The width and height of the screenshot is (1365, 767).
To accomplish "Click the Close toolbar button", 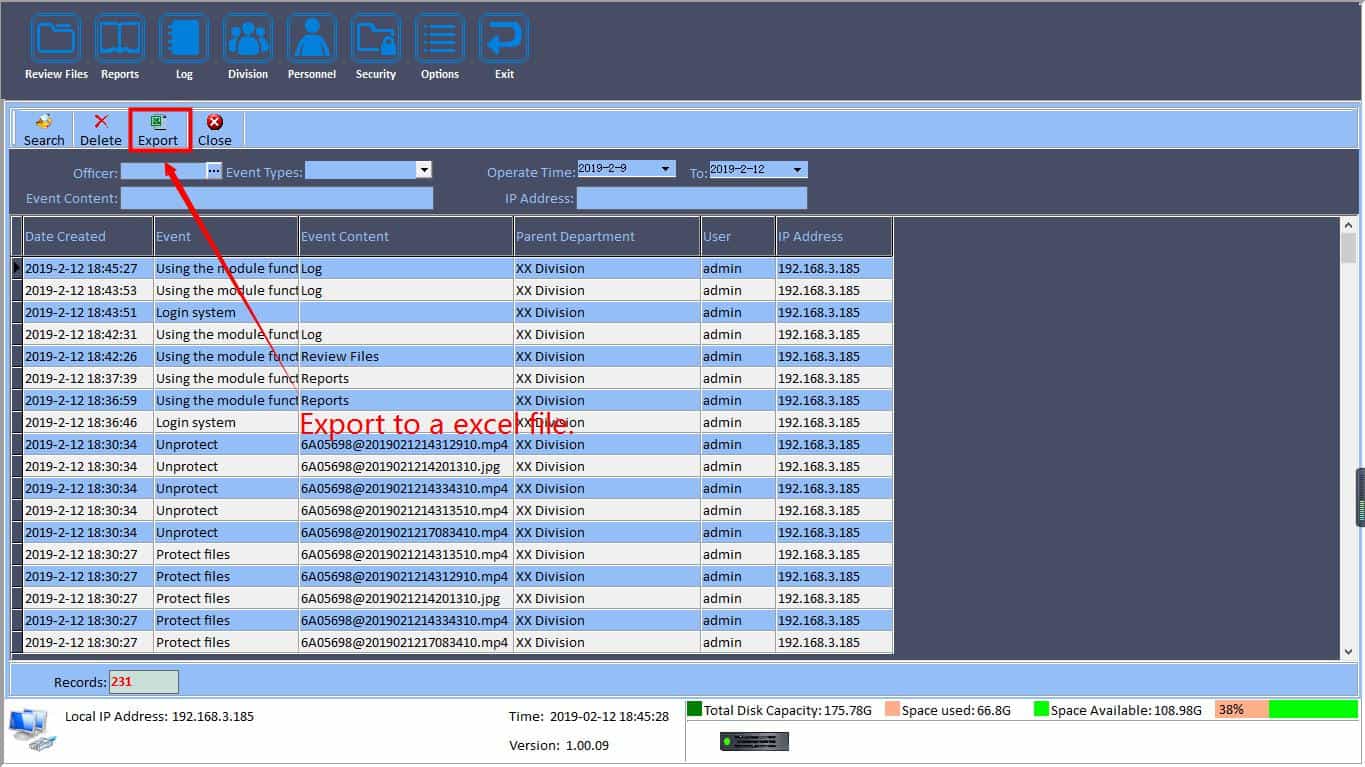I will tap(214, 130).
